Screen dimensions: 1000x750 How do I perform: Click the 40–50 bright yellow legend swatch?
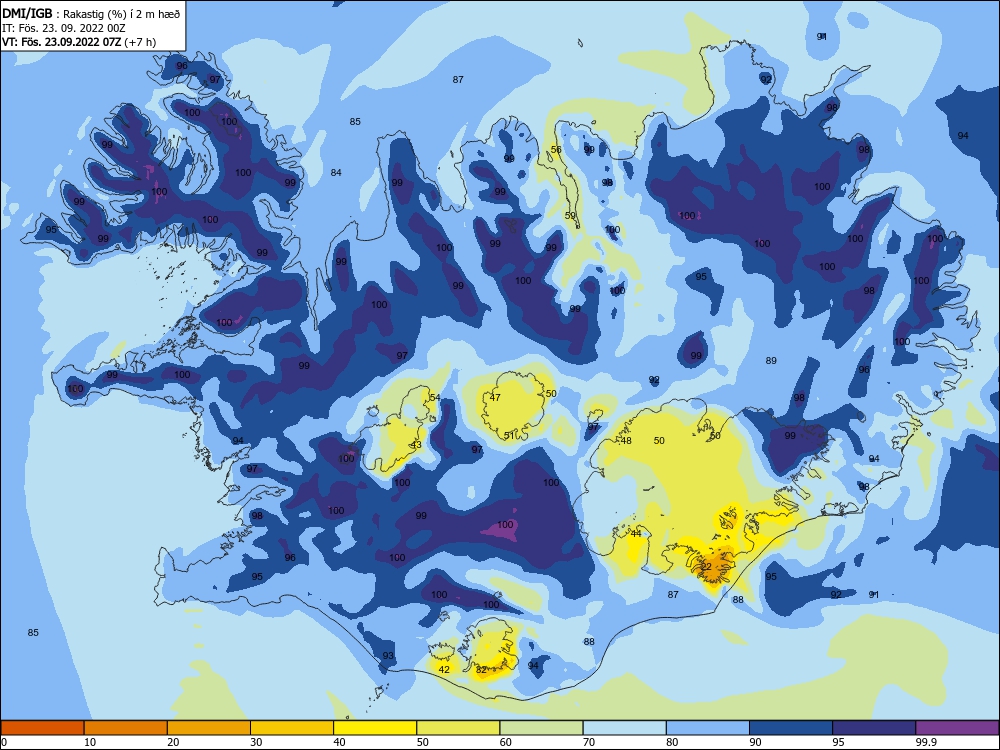click(375, 728)
